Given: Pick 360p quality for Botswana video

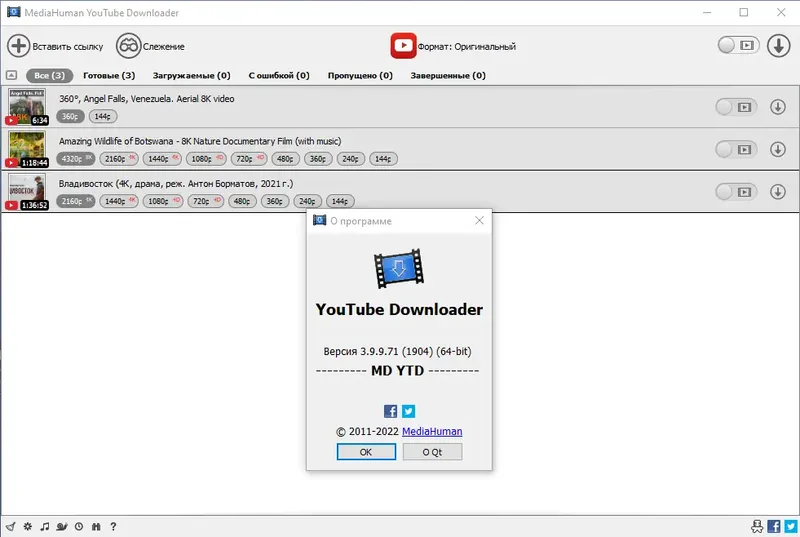Looking at the screenshot, I should click(x=318, y=159).
